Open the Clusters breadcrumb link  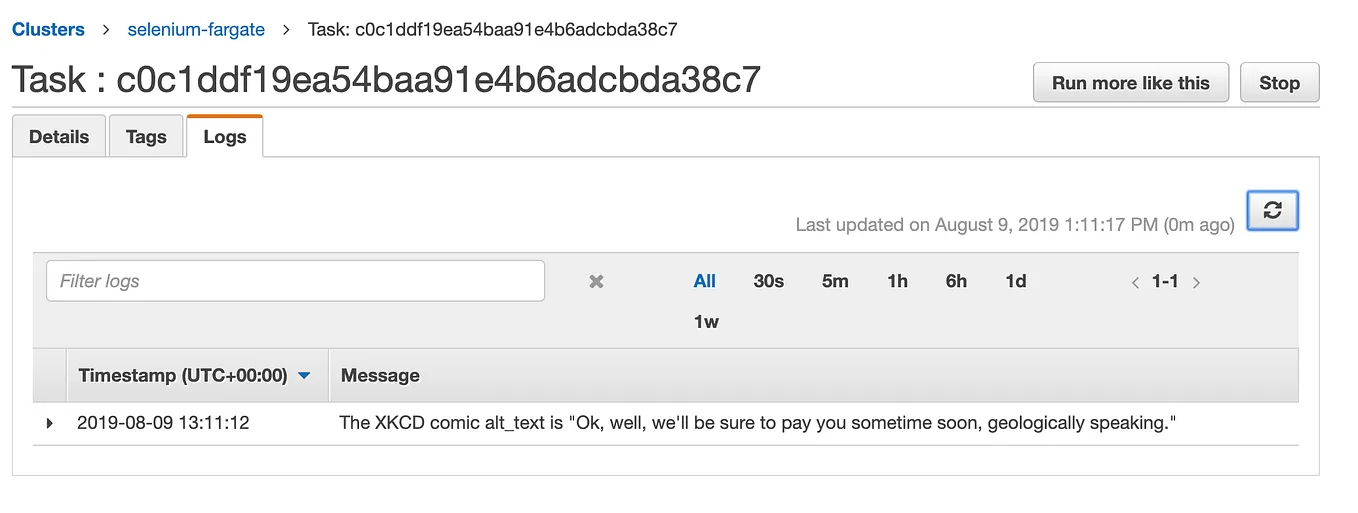click(x=48, y=29)
